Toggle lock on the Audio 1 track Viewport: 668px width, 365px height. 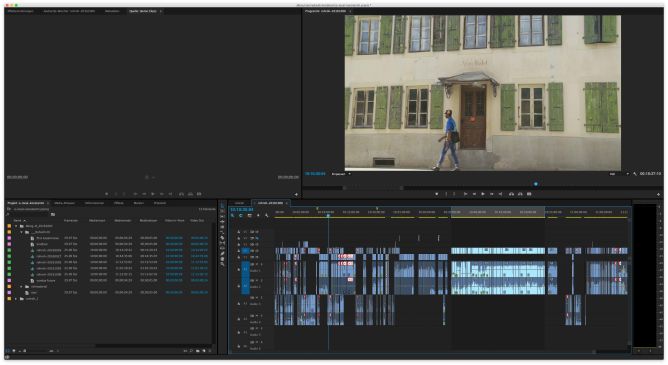point(239,270)
